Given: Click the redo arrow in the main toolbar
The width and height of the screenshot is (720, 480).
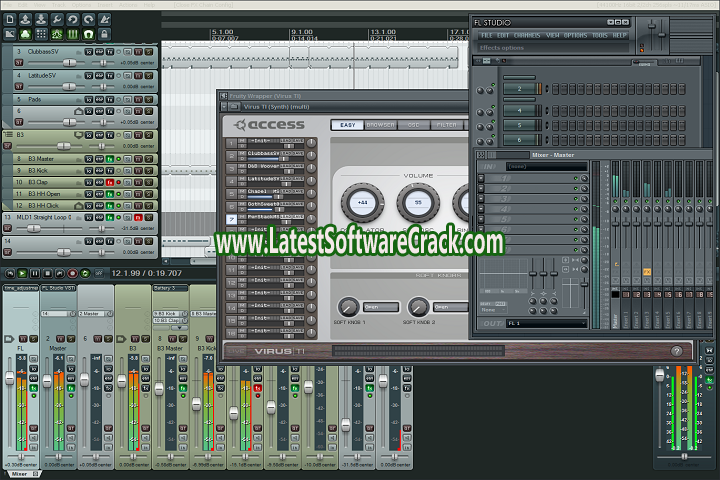Looking at the screenshot, I should click(x=89, y=19).
